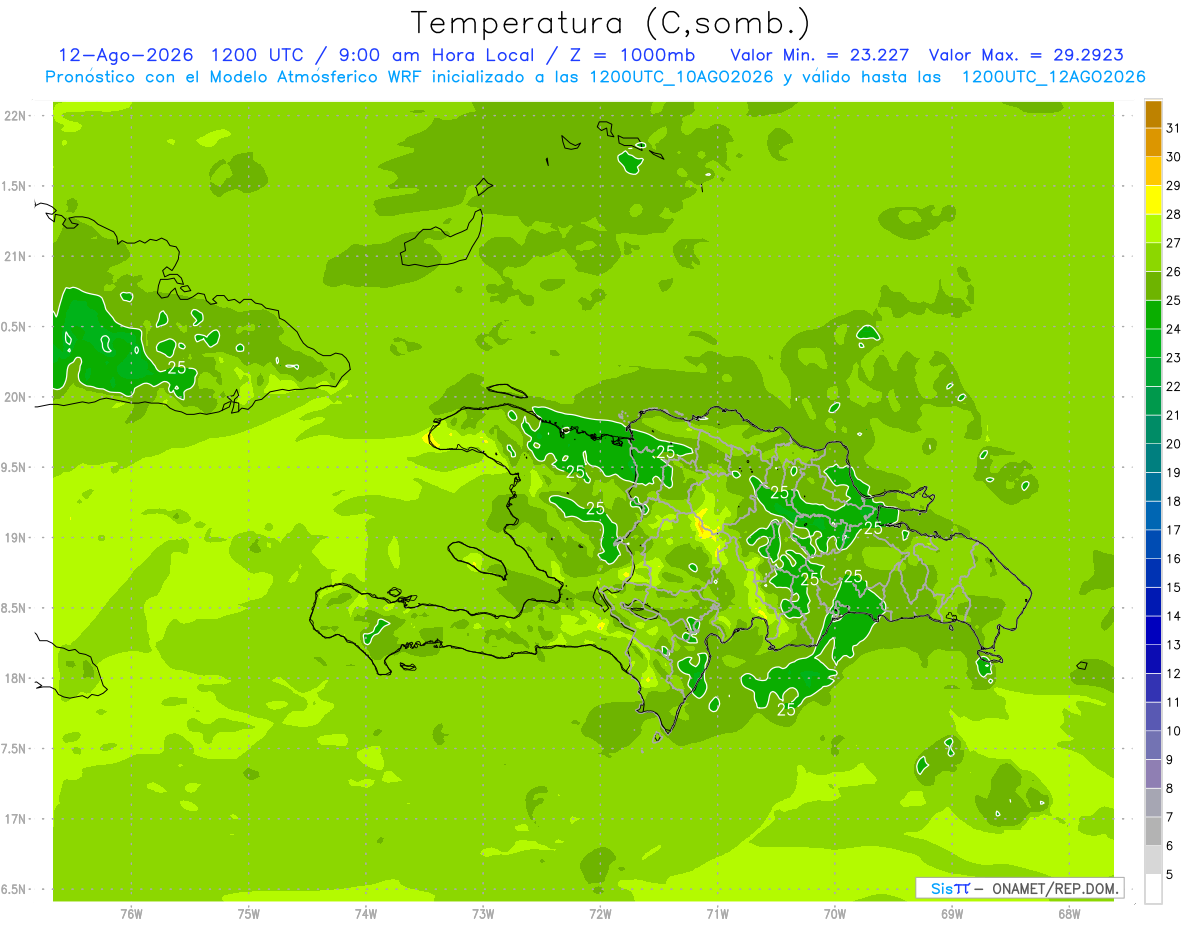Click the 20N latitude axis label
Screen dimensions: 1200x927
pos(15,397)
